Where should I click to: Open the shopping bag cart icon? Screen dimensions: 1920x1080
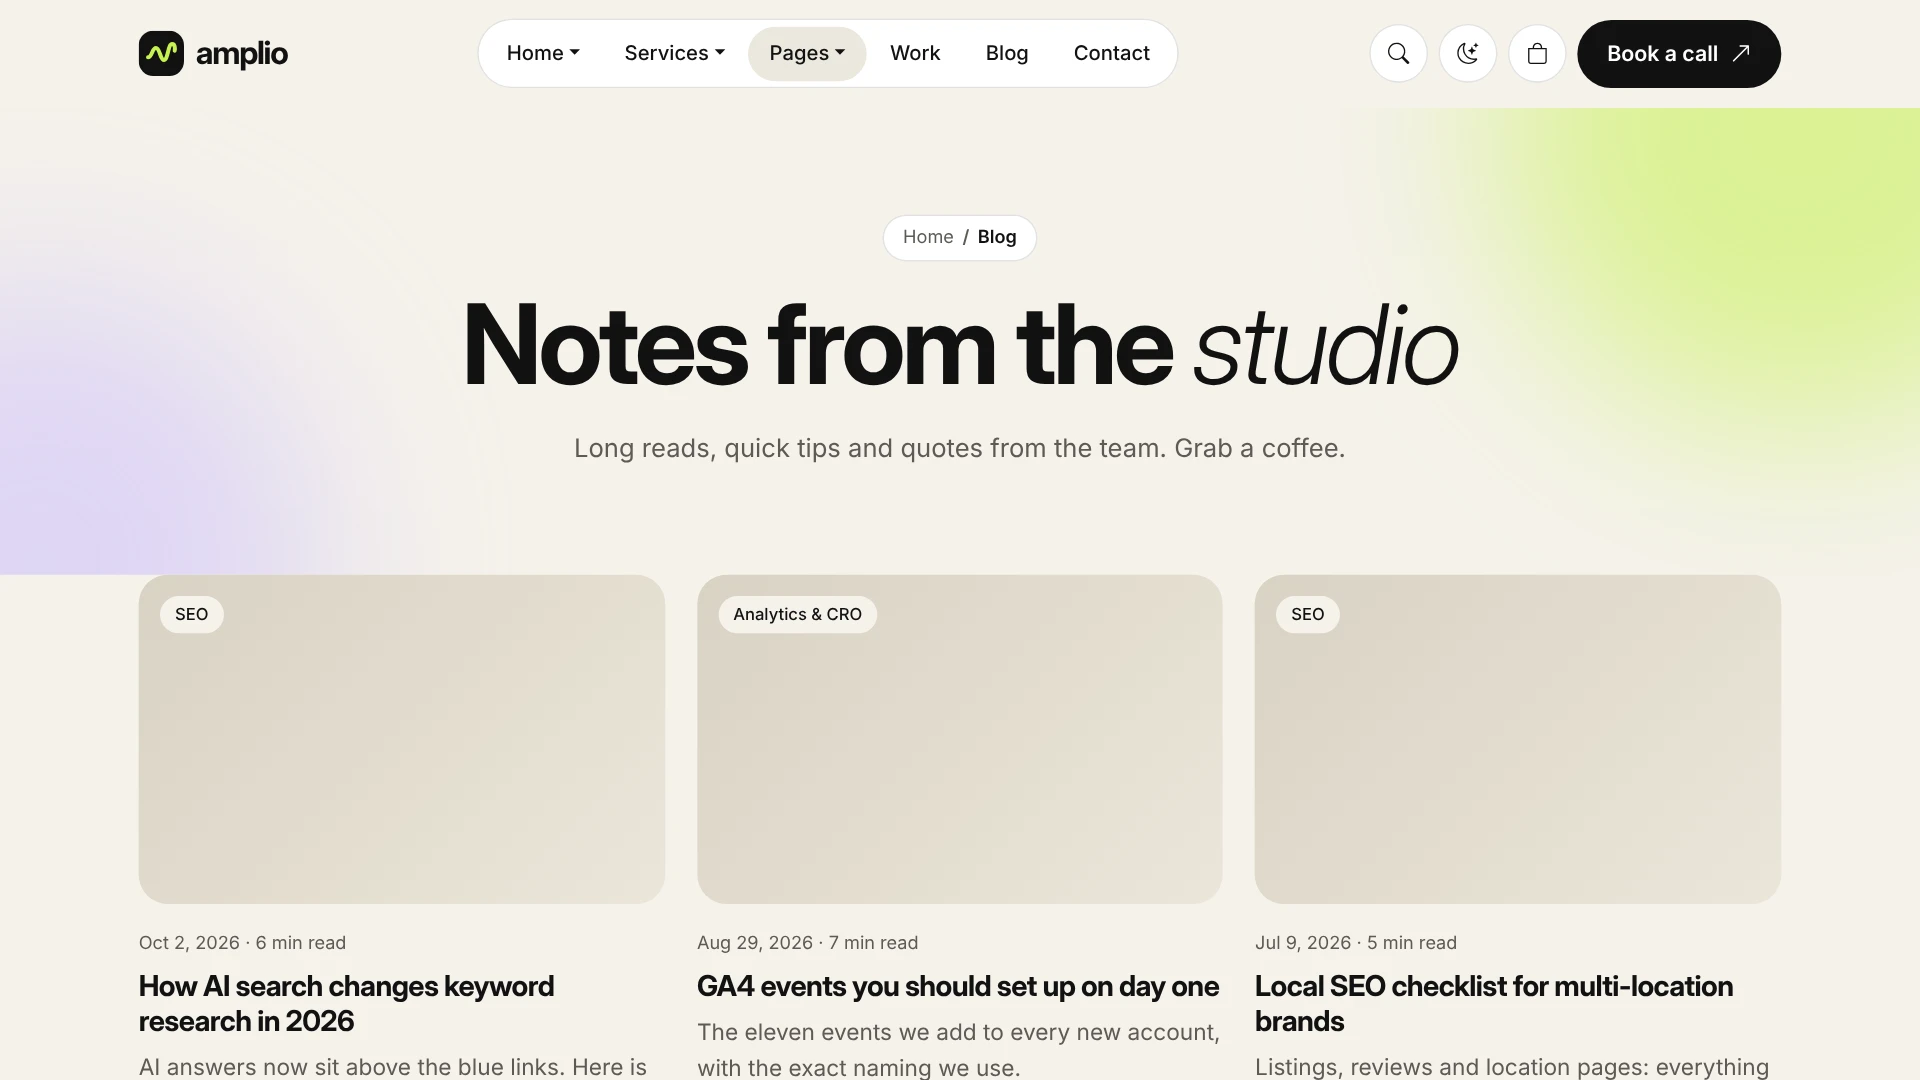pos(1537,54)
